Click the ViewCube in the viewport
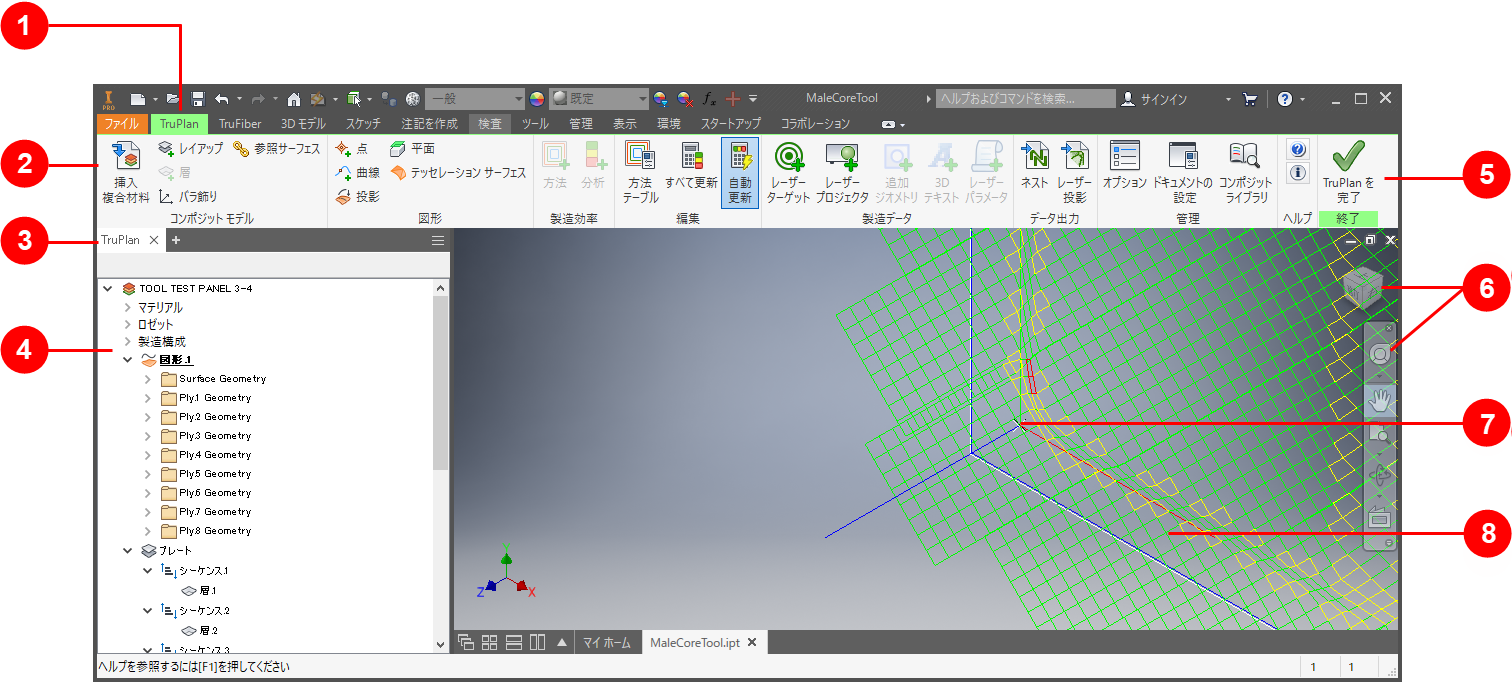1512x682 pixels. [1362, 289]
